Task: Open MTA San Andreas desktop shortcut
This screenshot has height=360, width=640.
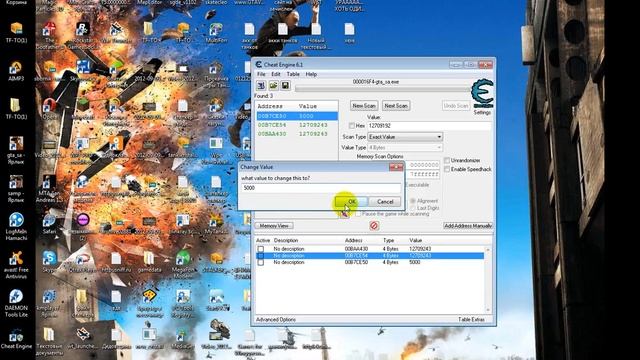Action: 49,189
